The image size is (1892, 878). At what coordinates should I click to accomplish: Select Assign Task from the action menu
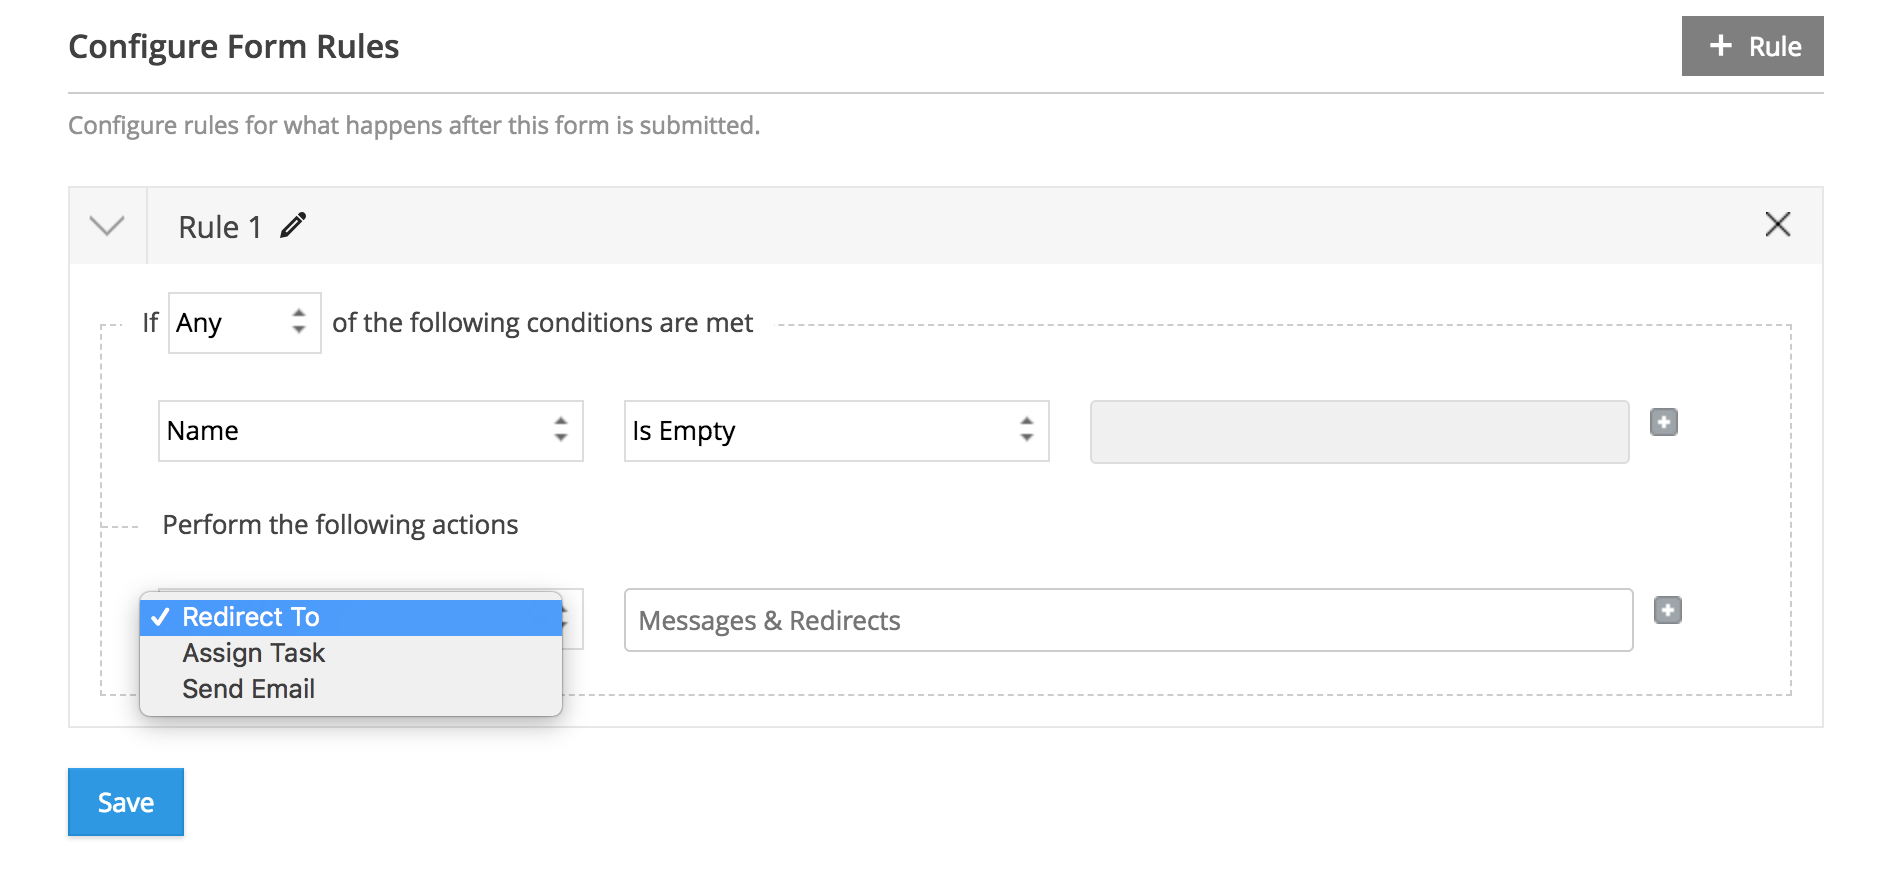253,653
